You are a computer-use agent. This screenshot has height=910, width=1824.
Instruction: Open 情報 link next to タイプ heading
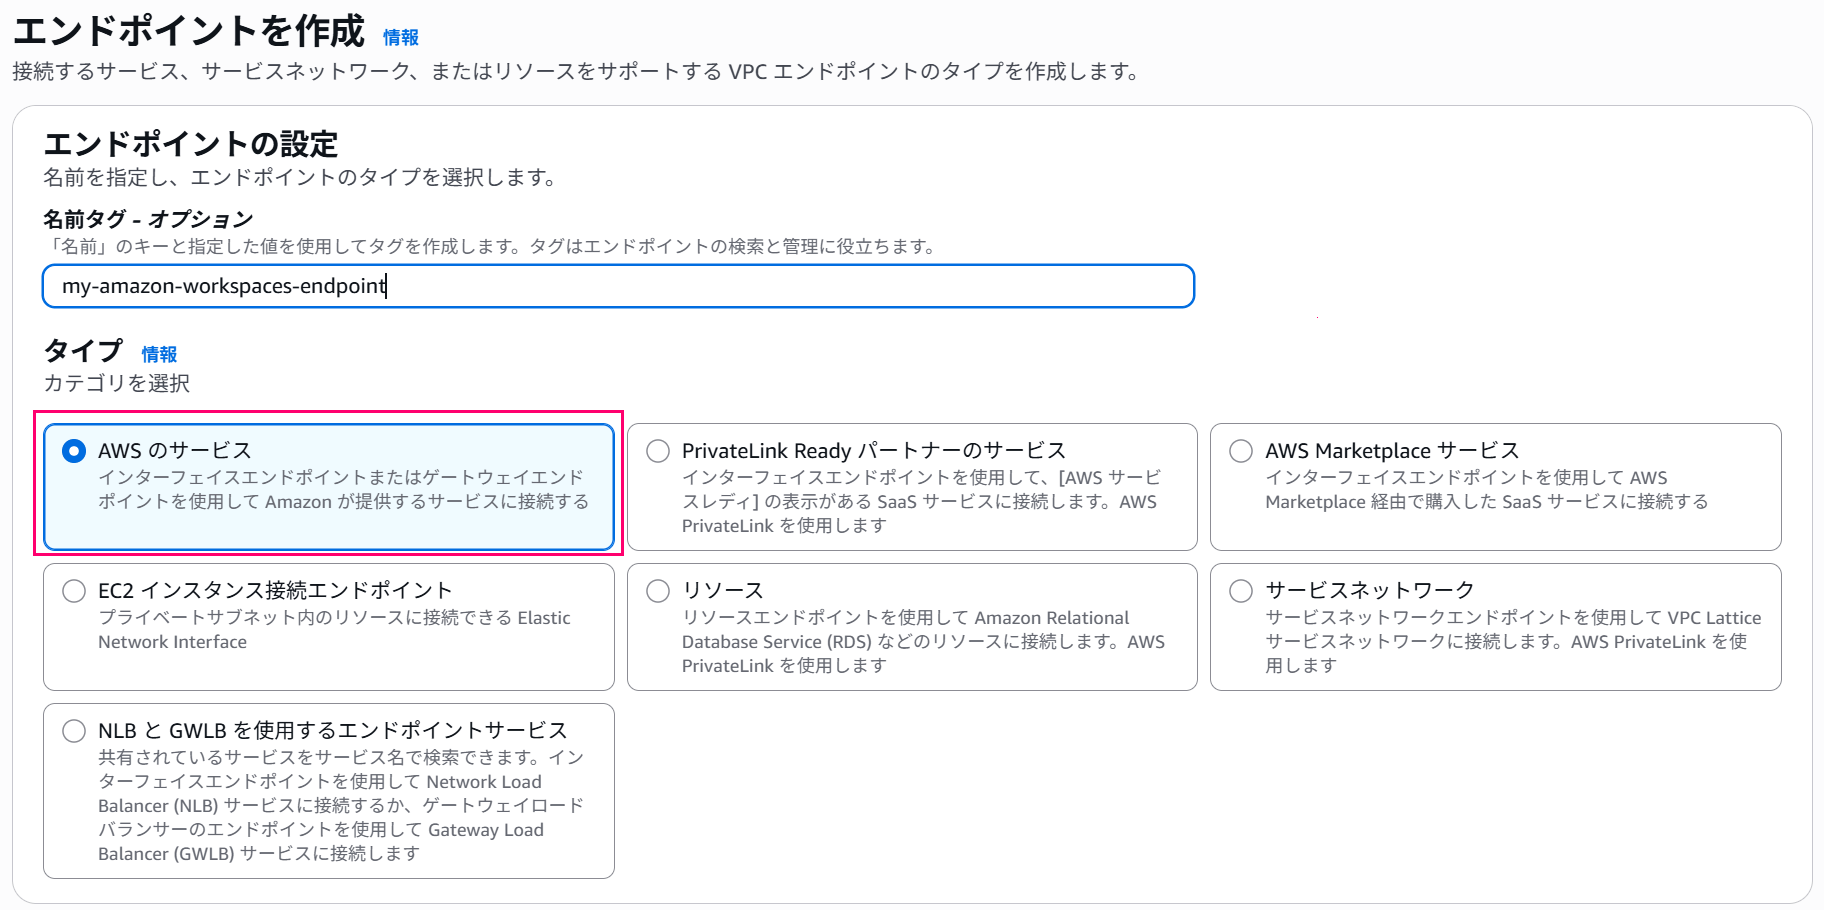pyautogui.click(x=159, y=354)
